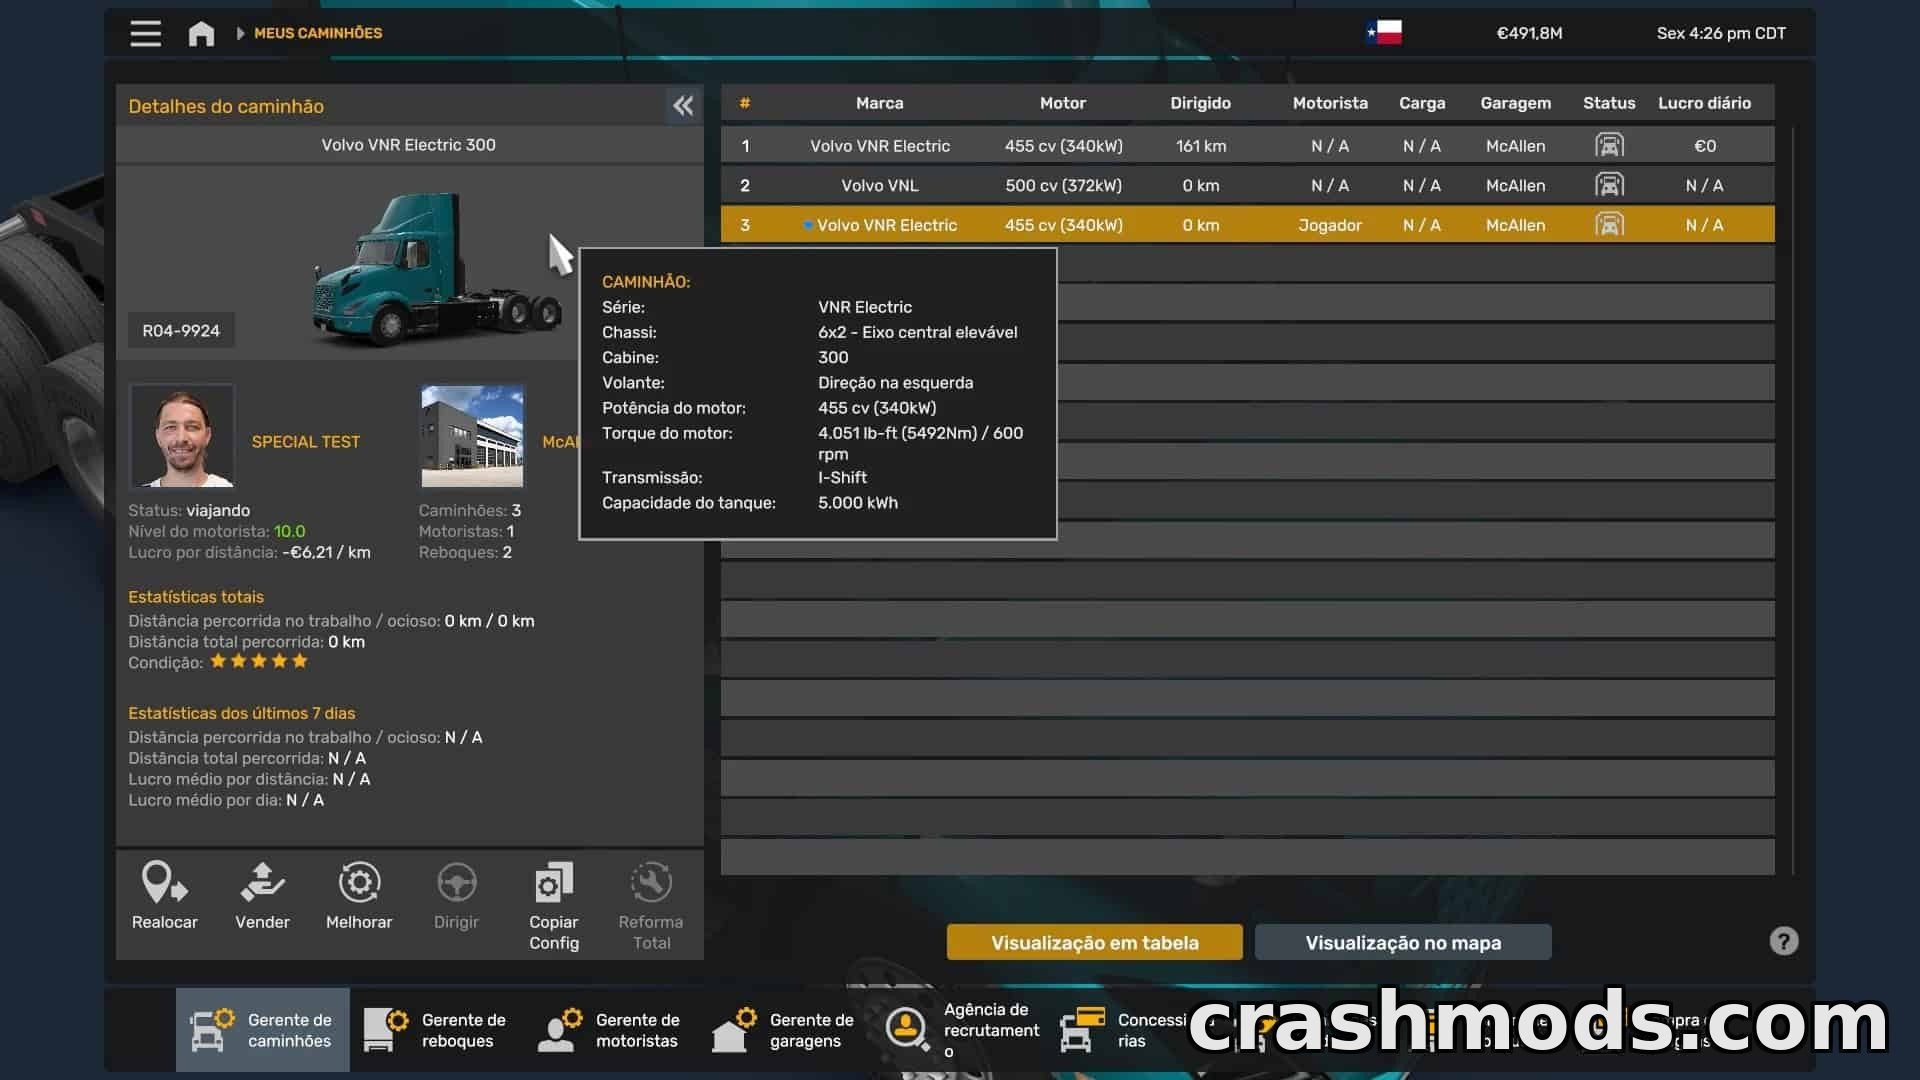Click license plate R04-9924 label

[x=181, y=330]
